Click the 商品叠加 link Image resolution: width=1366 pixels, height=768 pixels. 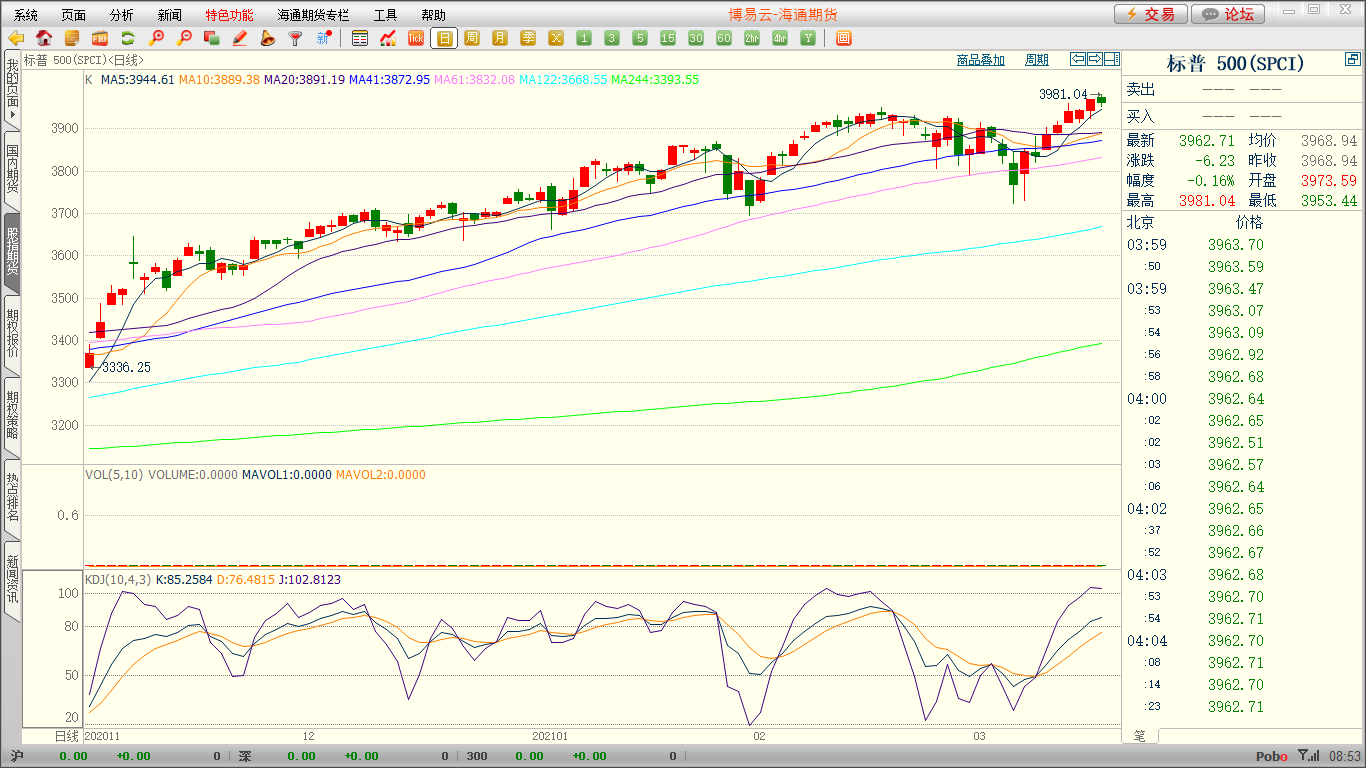tap(981, 60)
